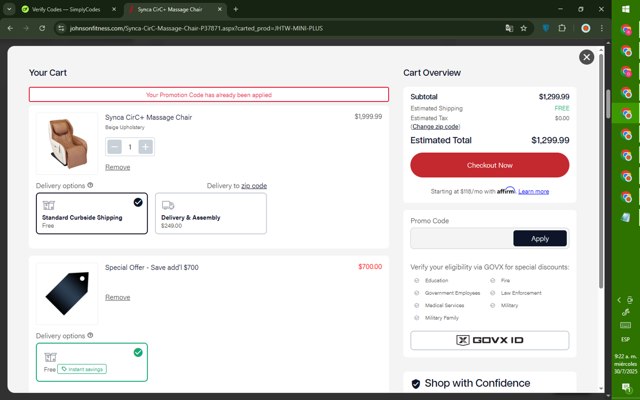Screen dimensions: 640x400
Task: Click Special Offer - Save add'l $700 text
Action: pos(152,267)
